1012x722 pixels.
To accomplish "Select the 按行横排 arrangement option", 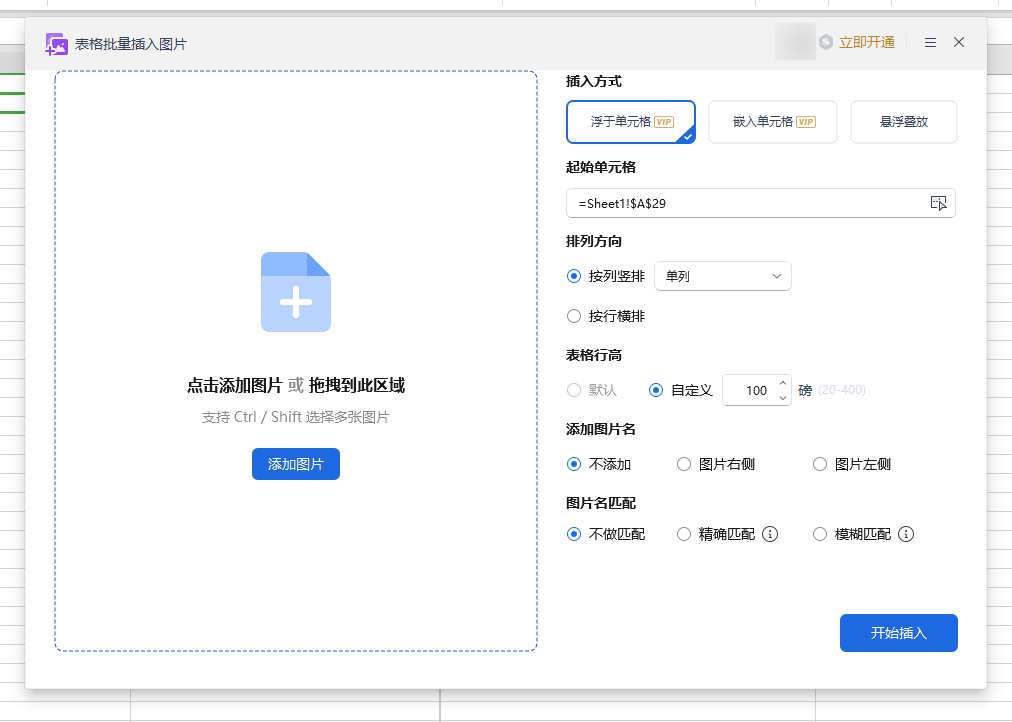I will pos(573,316).
